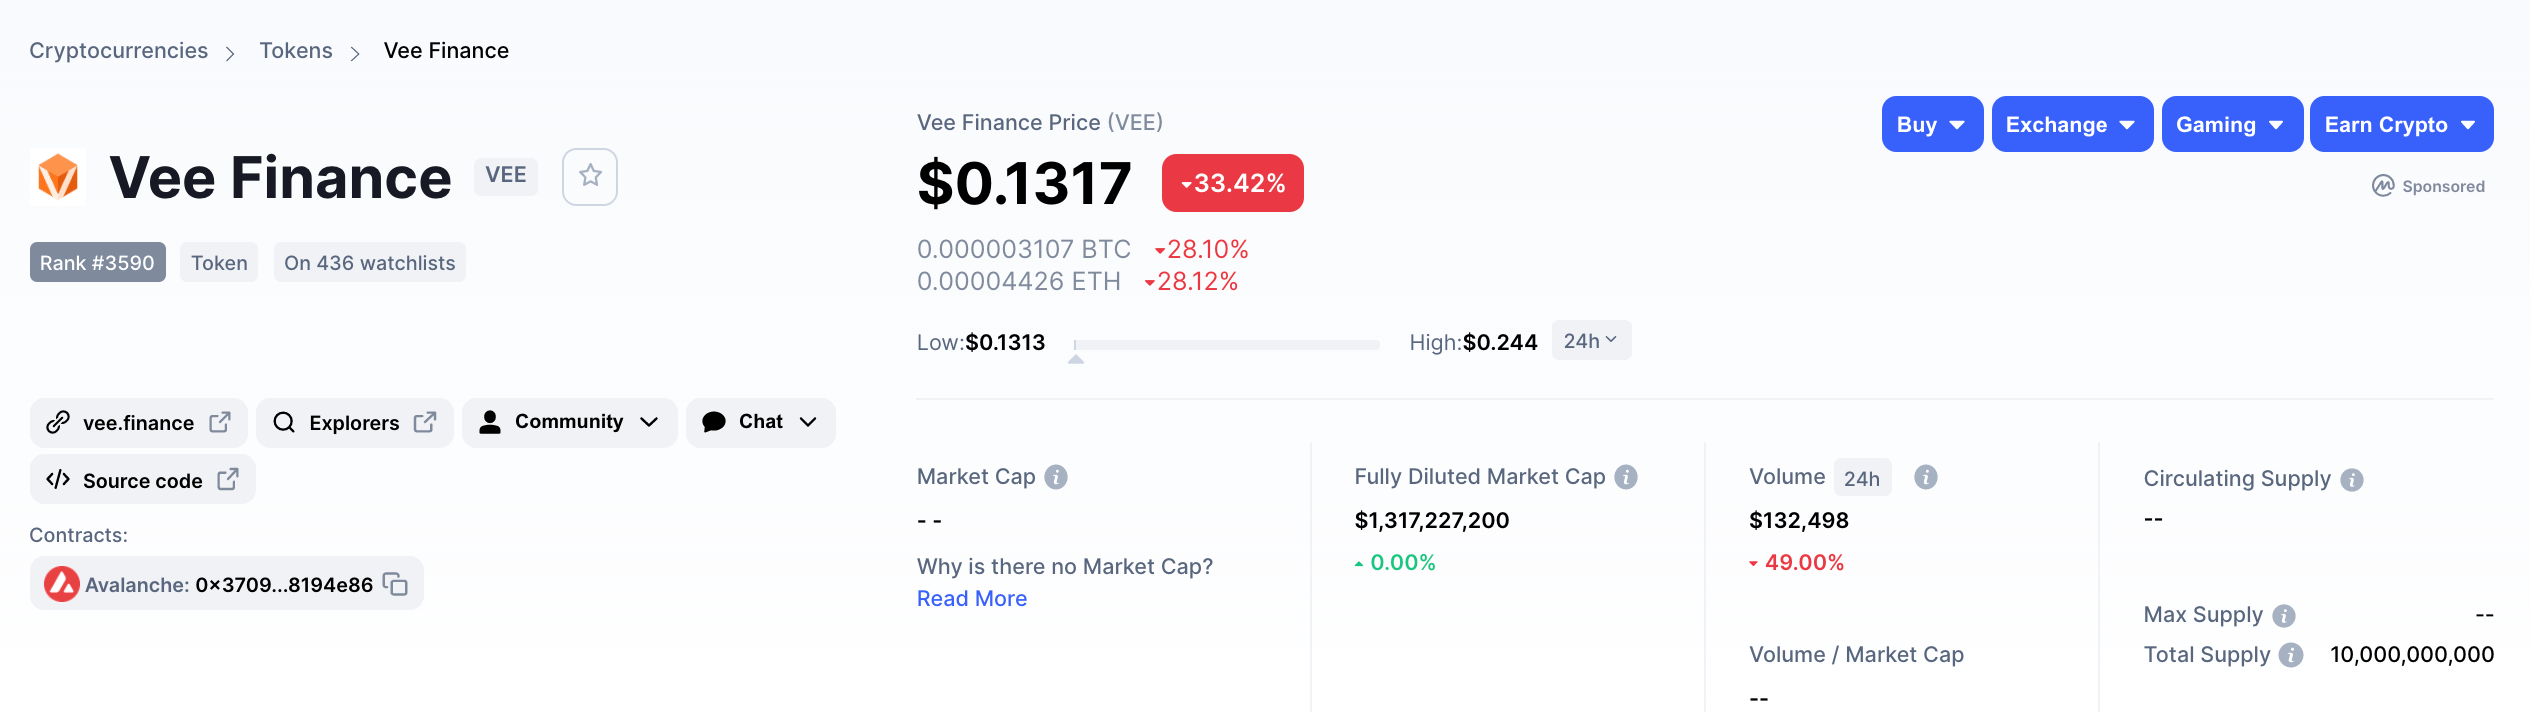Screen dimensions: 2530x712
Task: Navigate to Tokens breadcrumb
Action: pyautogui.click(x=296, y=51)
